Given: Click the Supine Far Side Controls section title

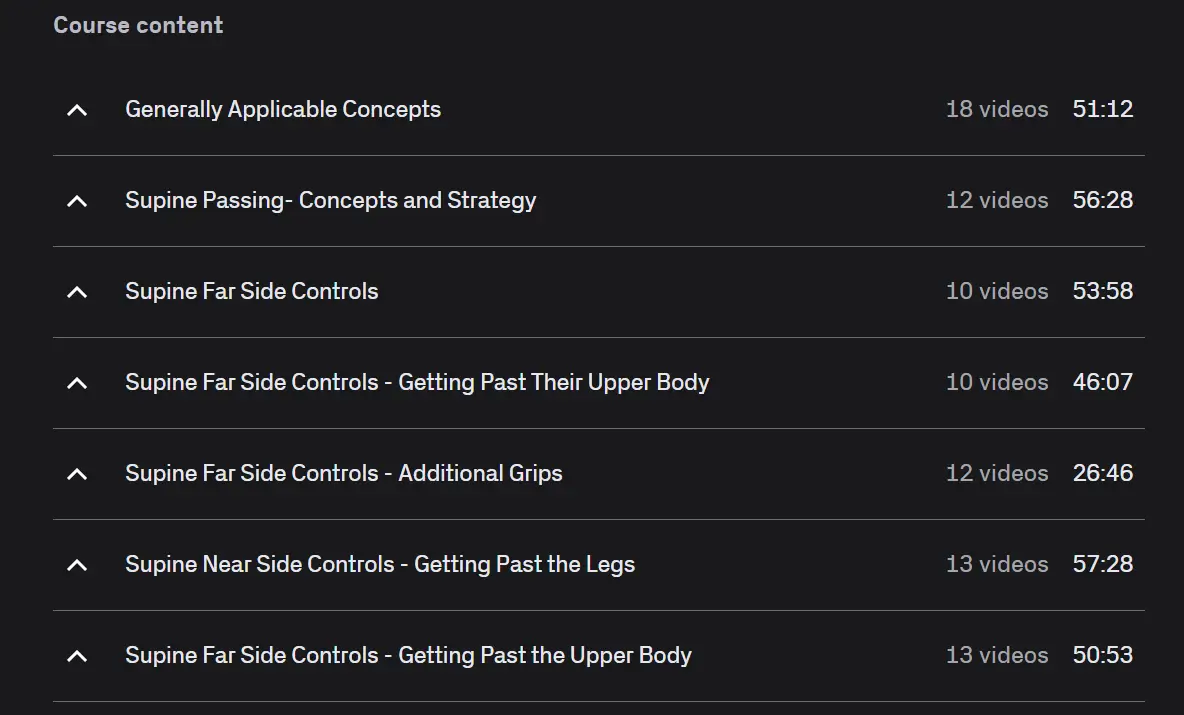Looking at the screenshot, I should coord(251,291).
